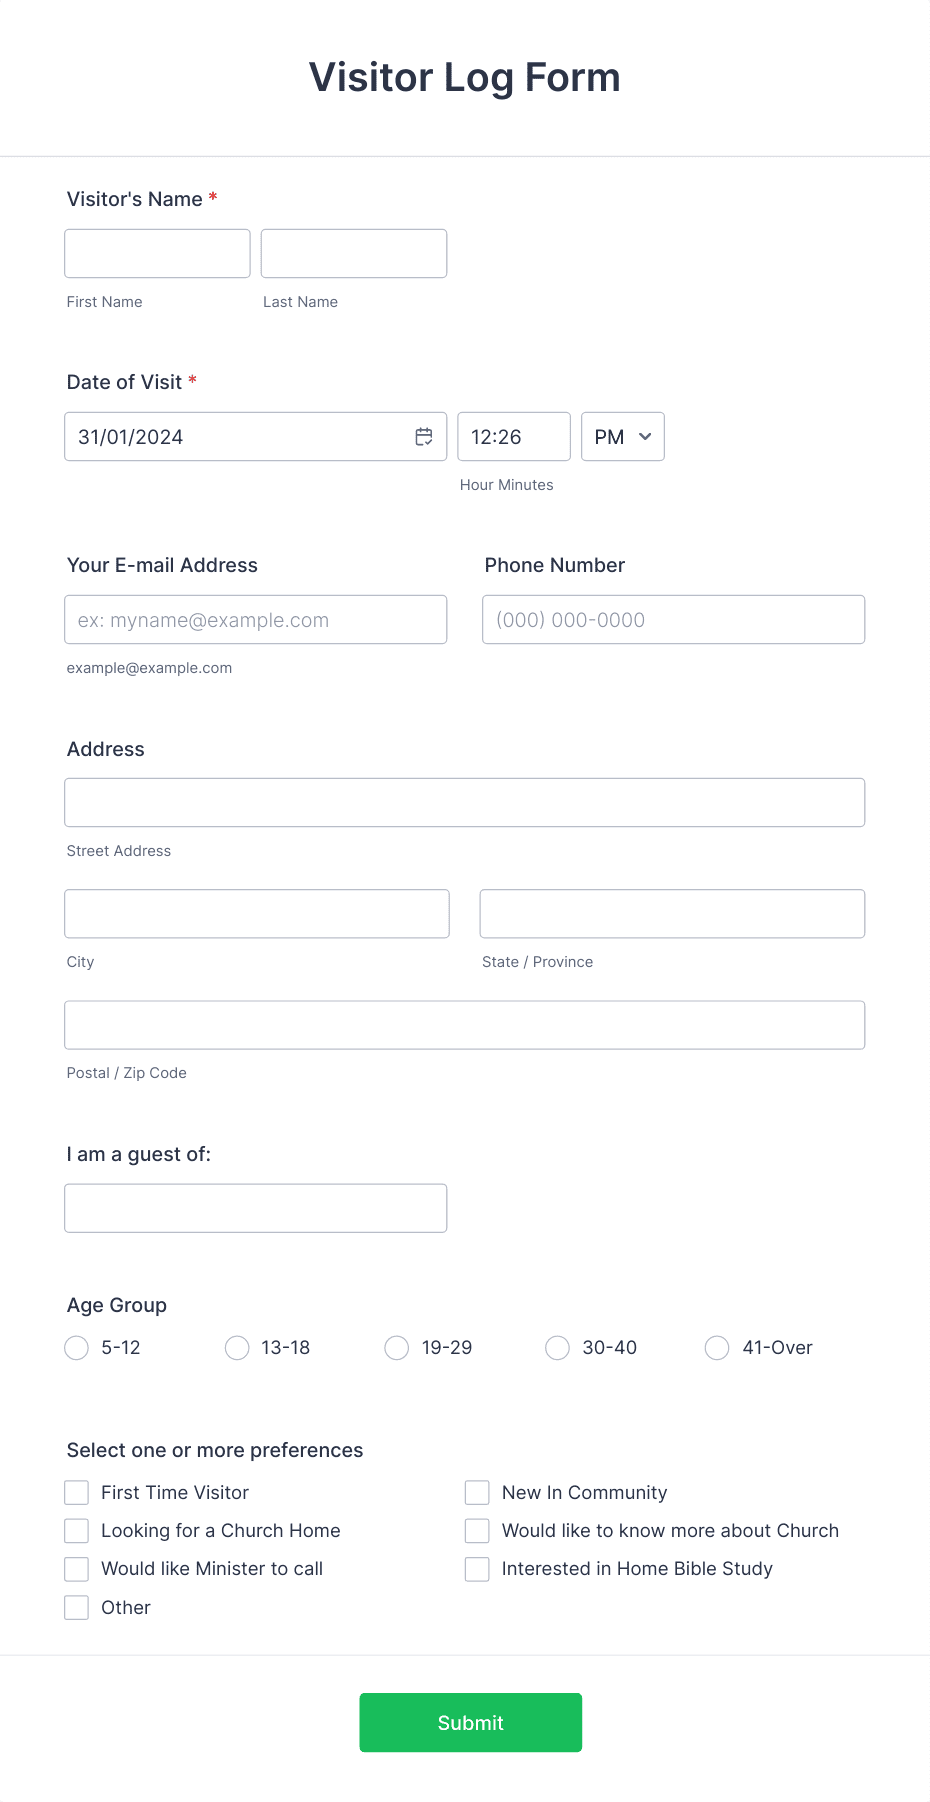The height and width of the screenshot is (1802, 930).
Task: Click the hour time field showing 12:26
Action: point(513,436)
